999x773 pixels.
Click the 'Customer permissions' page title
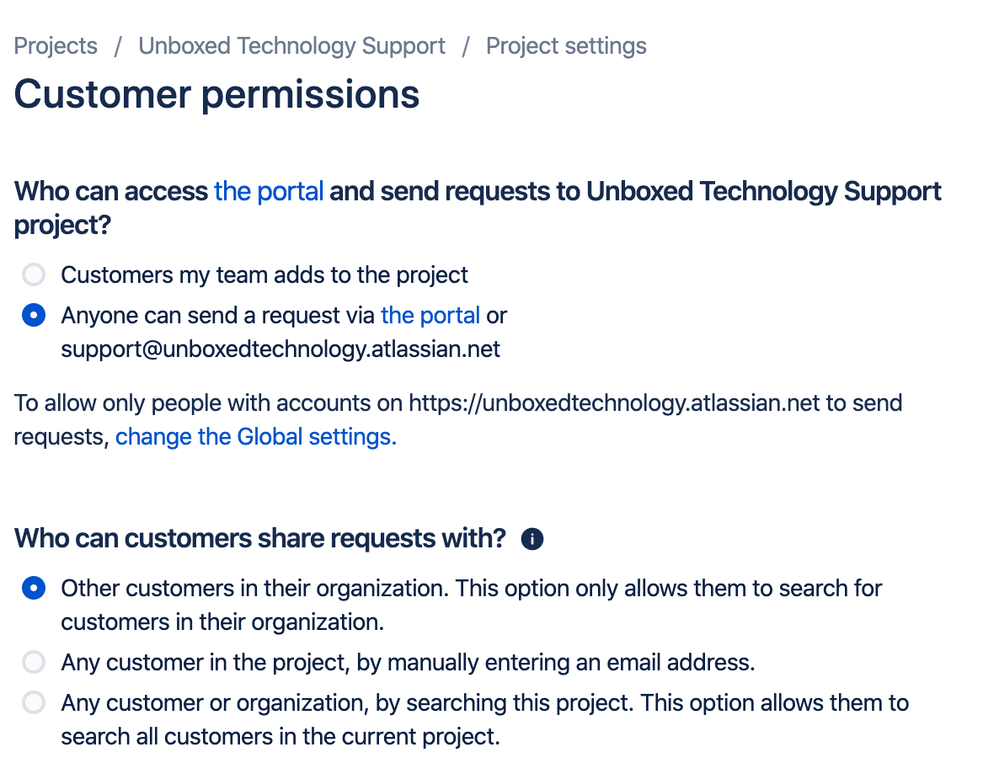pos(217,94)
